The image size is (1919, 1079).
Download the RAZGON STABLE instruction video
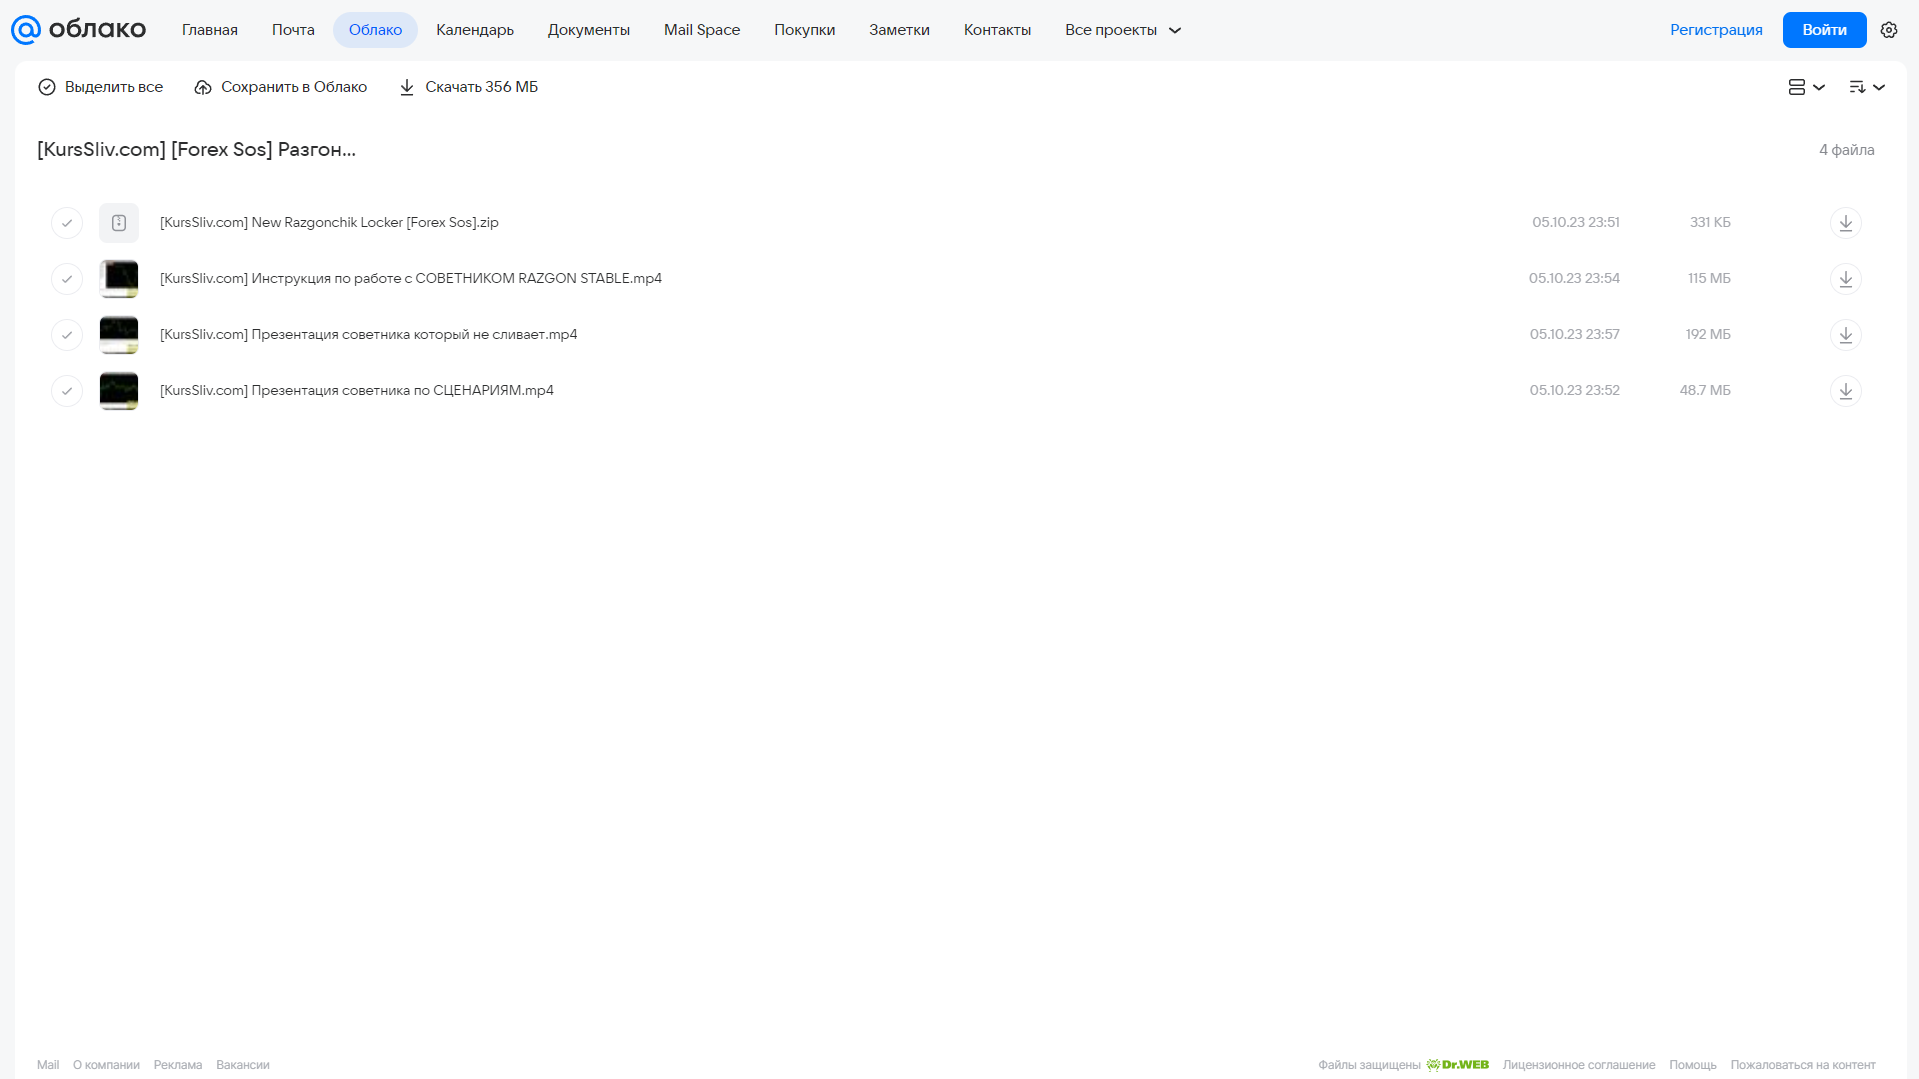click(1845, 279)
